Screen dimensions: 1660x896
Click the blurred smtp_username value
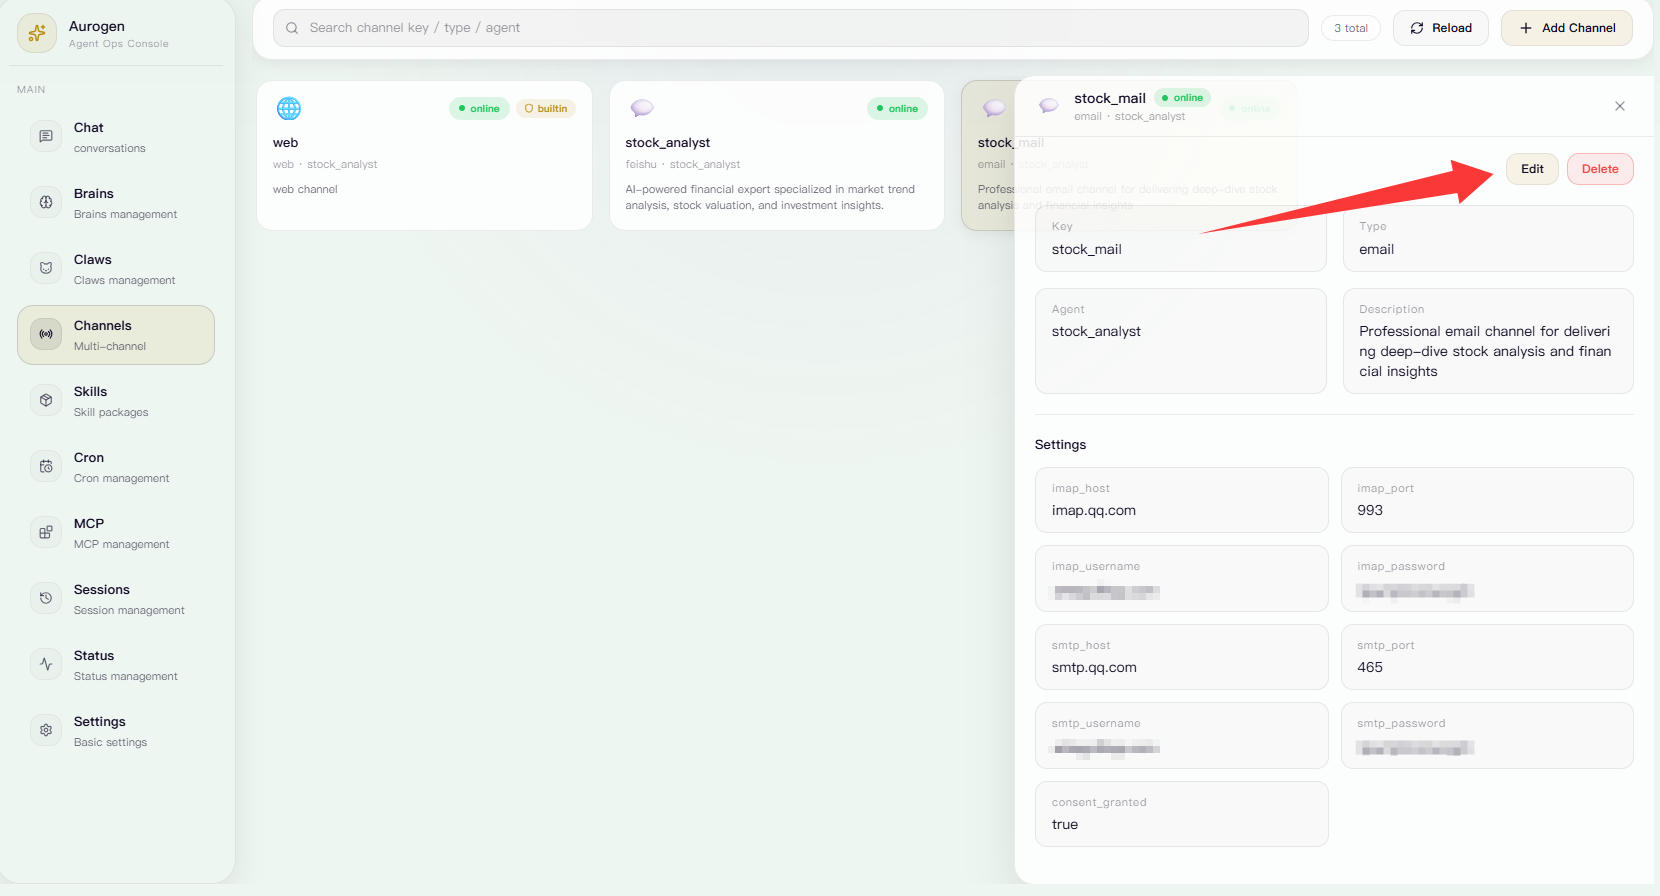coord(1106,748)
